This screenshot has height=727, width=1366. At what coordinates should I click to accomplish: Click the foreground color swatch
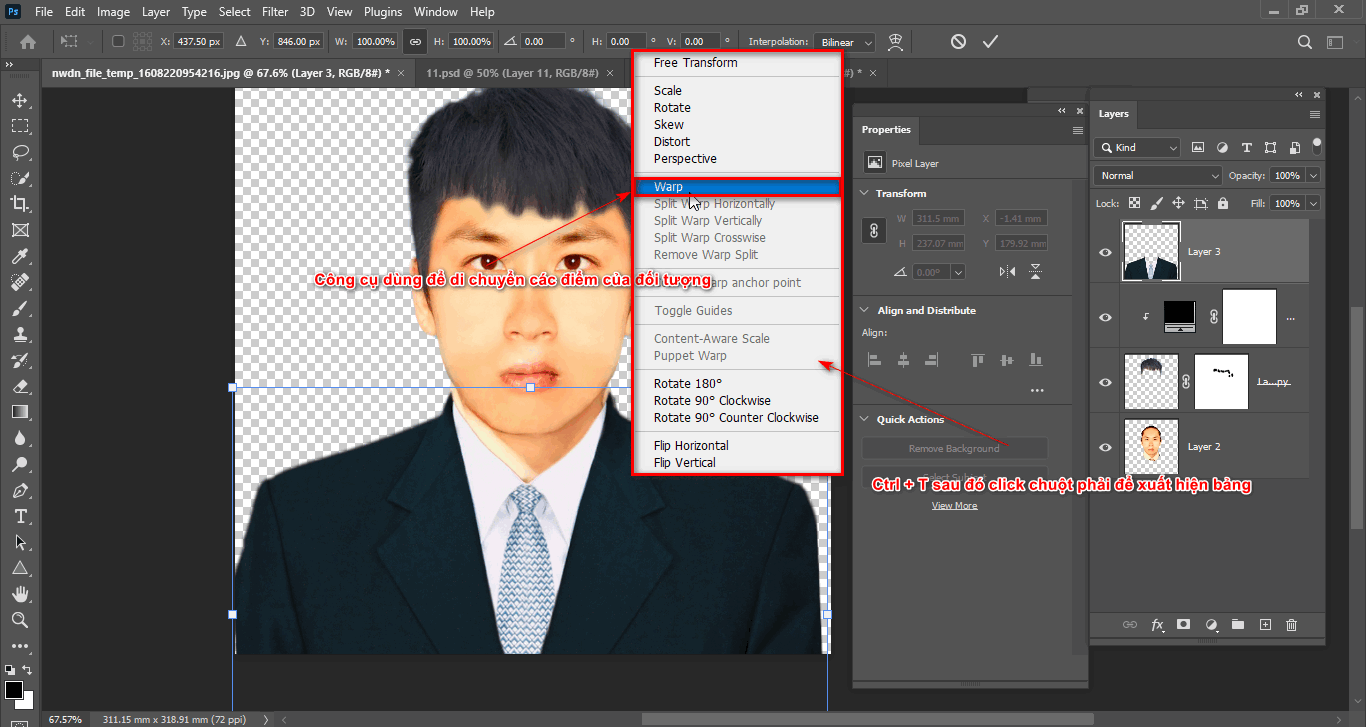(16, 690)
